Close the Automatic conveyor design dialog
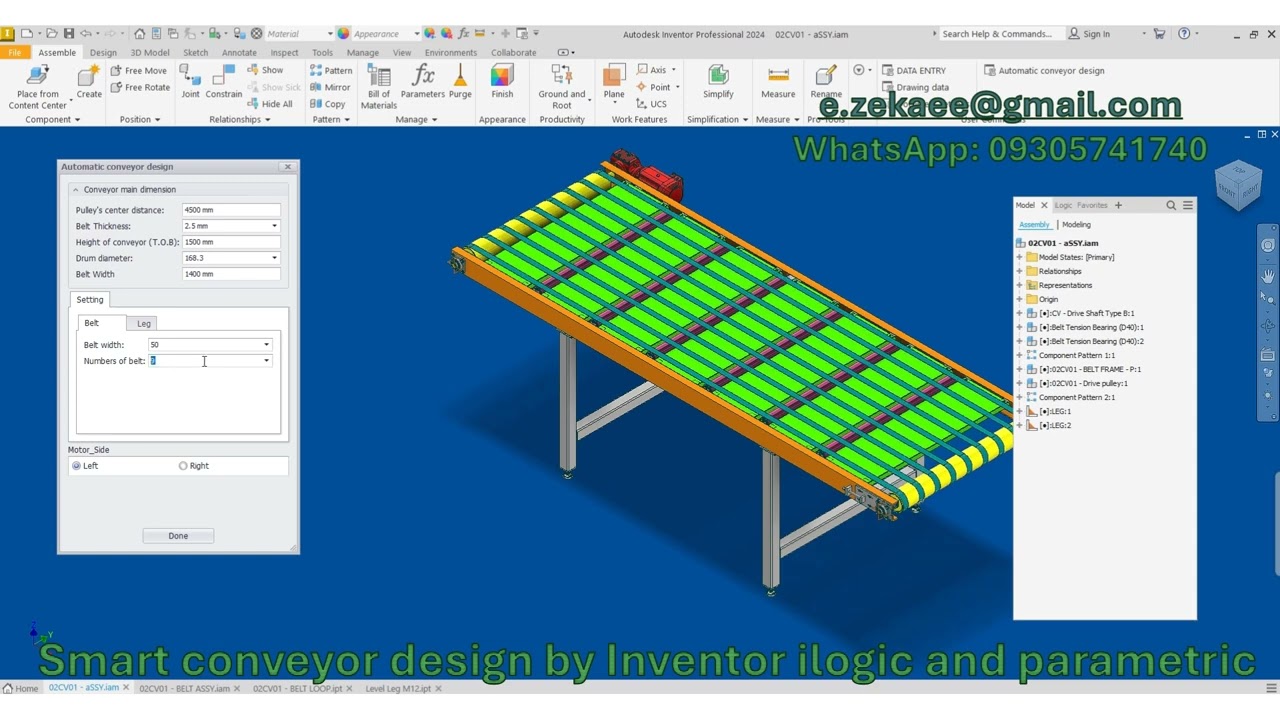 click(288, 167)
